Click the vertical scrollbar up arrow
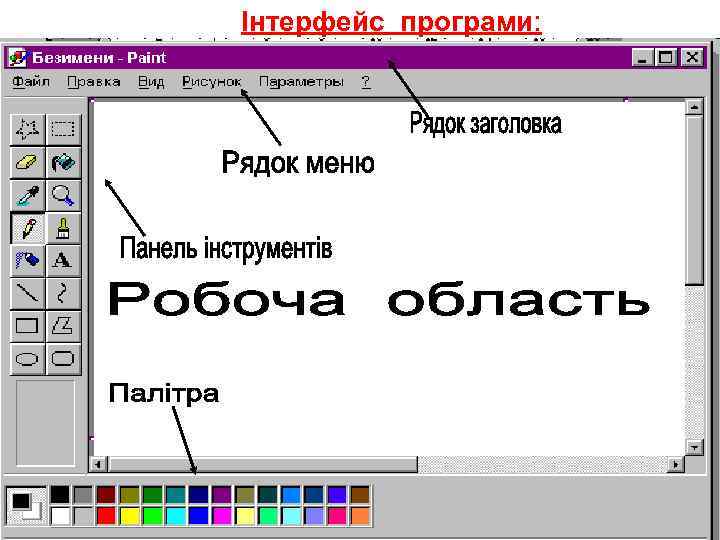Viewport: 720px width, 540px height. 694,107
